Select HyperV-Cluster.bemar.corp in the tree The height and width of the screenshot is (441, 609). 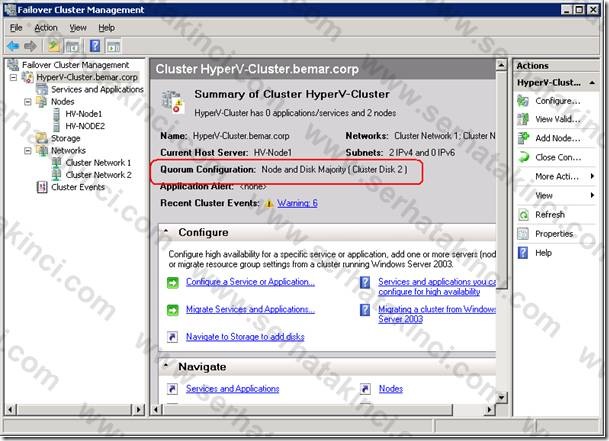pos(87,77)
